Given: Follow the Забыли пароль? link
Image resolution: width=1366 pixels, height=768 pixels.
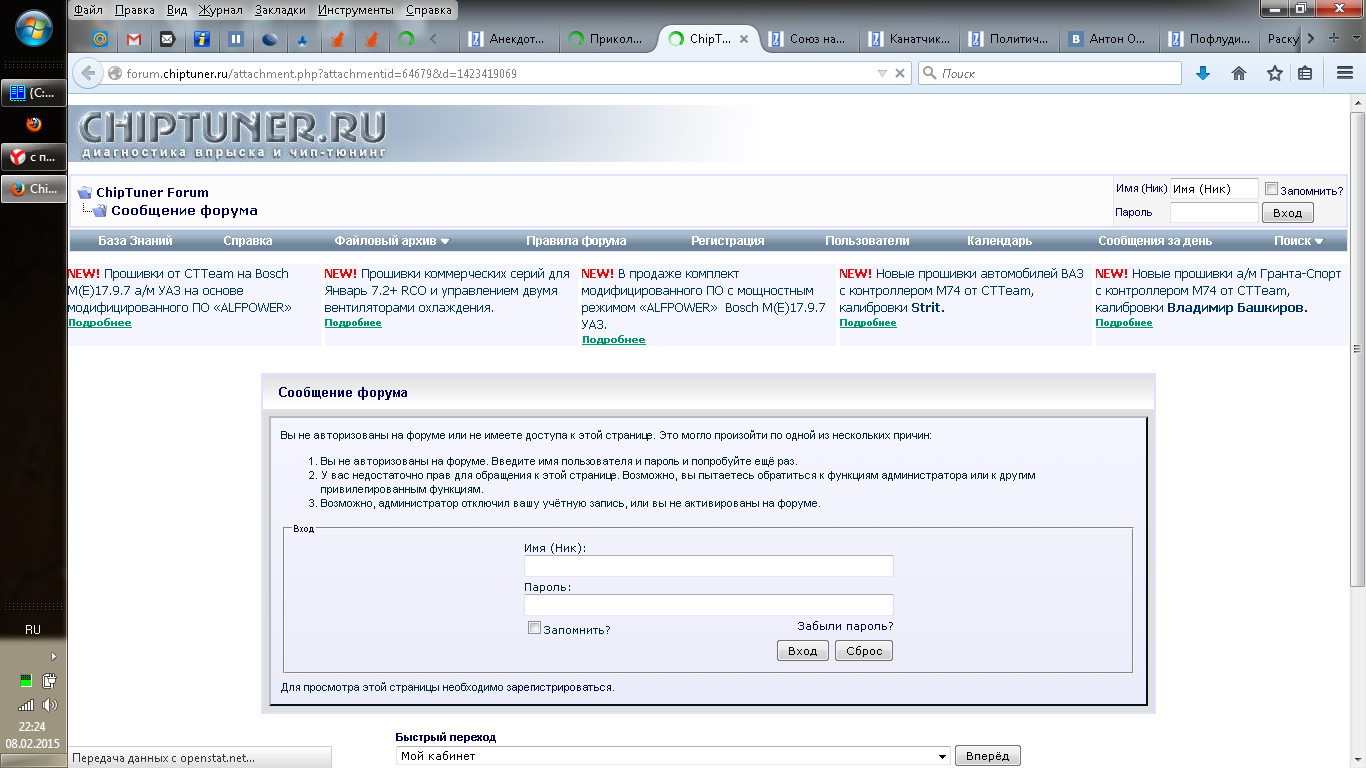Looking at the screenshot, I should (845, 626).
